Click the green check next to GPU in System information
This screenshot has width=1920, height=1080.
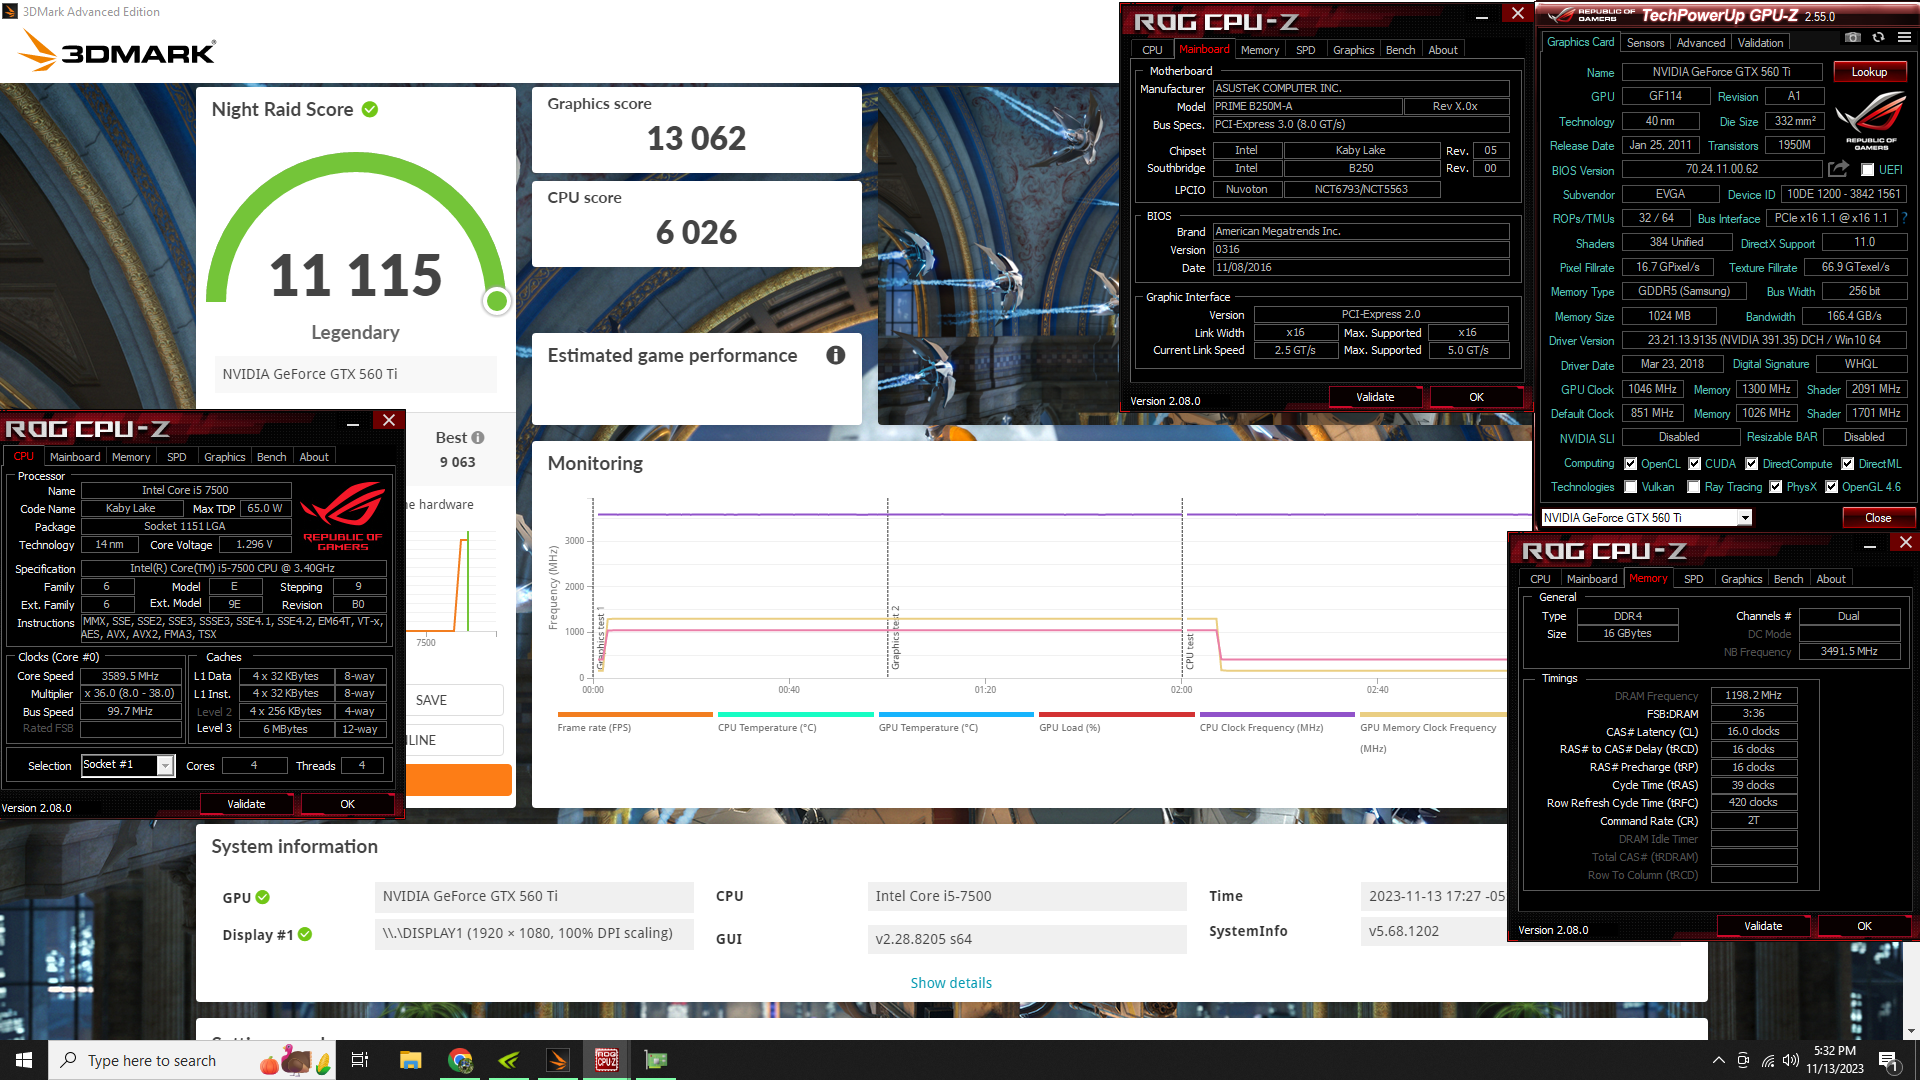coord(262,897)
